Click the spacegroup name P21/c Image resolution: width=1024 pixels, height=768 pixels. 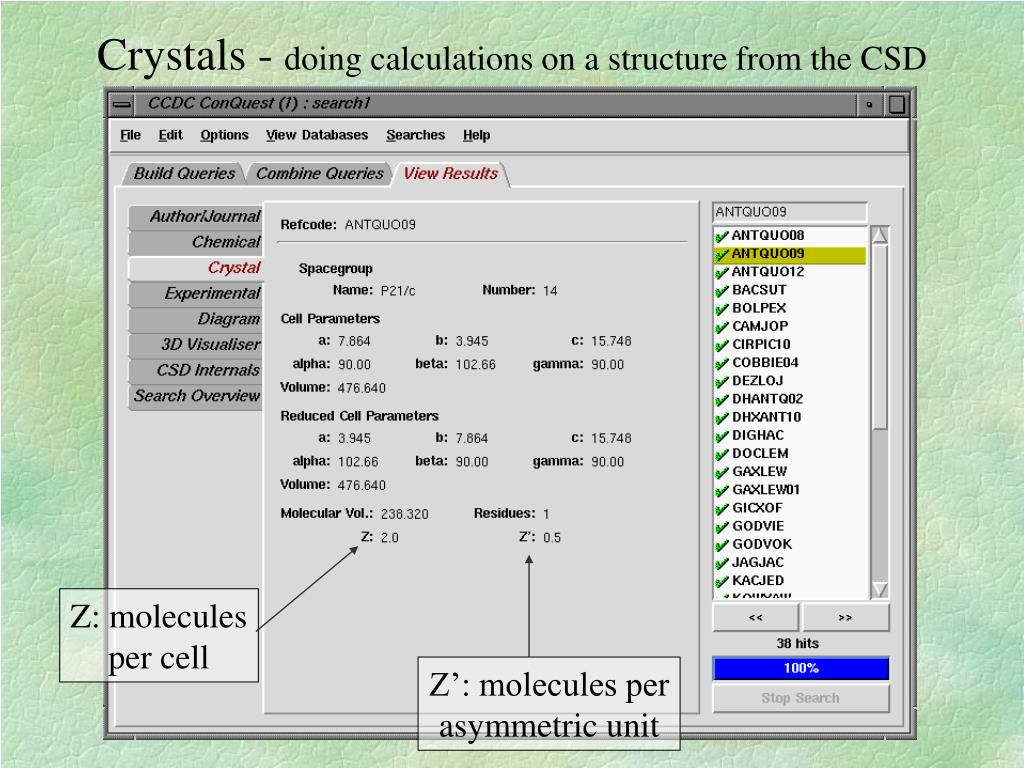[398, 291]
